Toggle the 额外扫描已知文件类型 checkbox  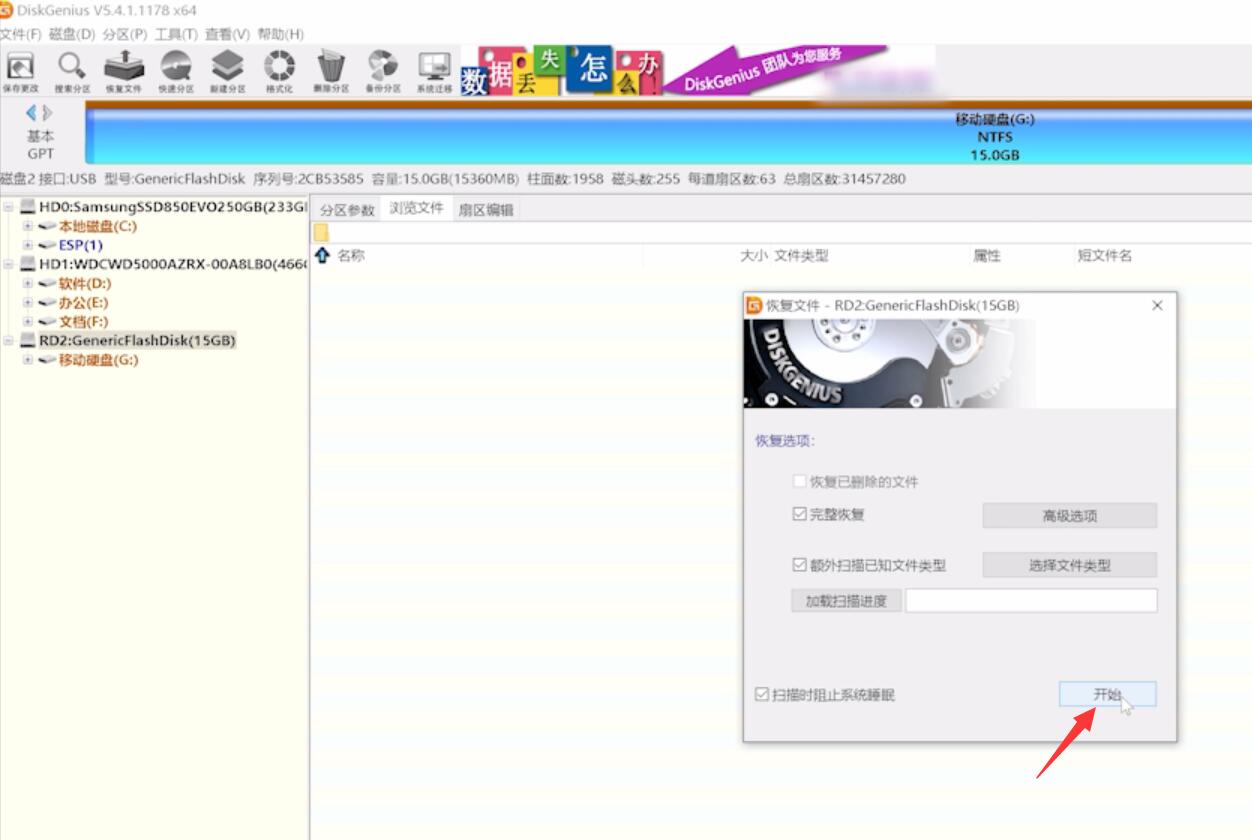pos(799,565)
